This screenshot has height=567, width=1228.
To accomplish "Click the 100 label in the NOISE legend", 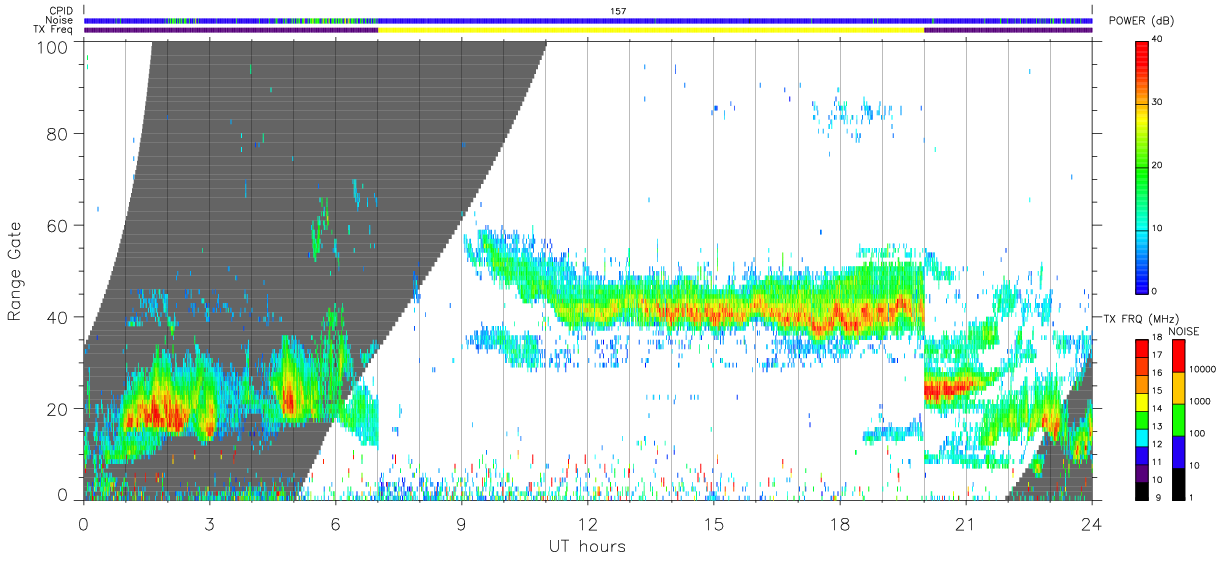I will click(x=1197, y=433).
